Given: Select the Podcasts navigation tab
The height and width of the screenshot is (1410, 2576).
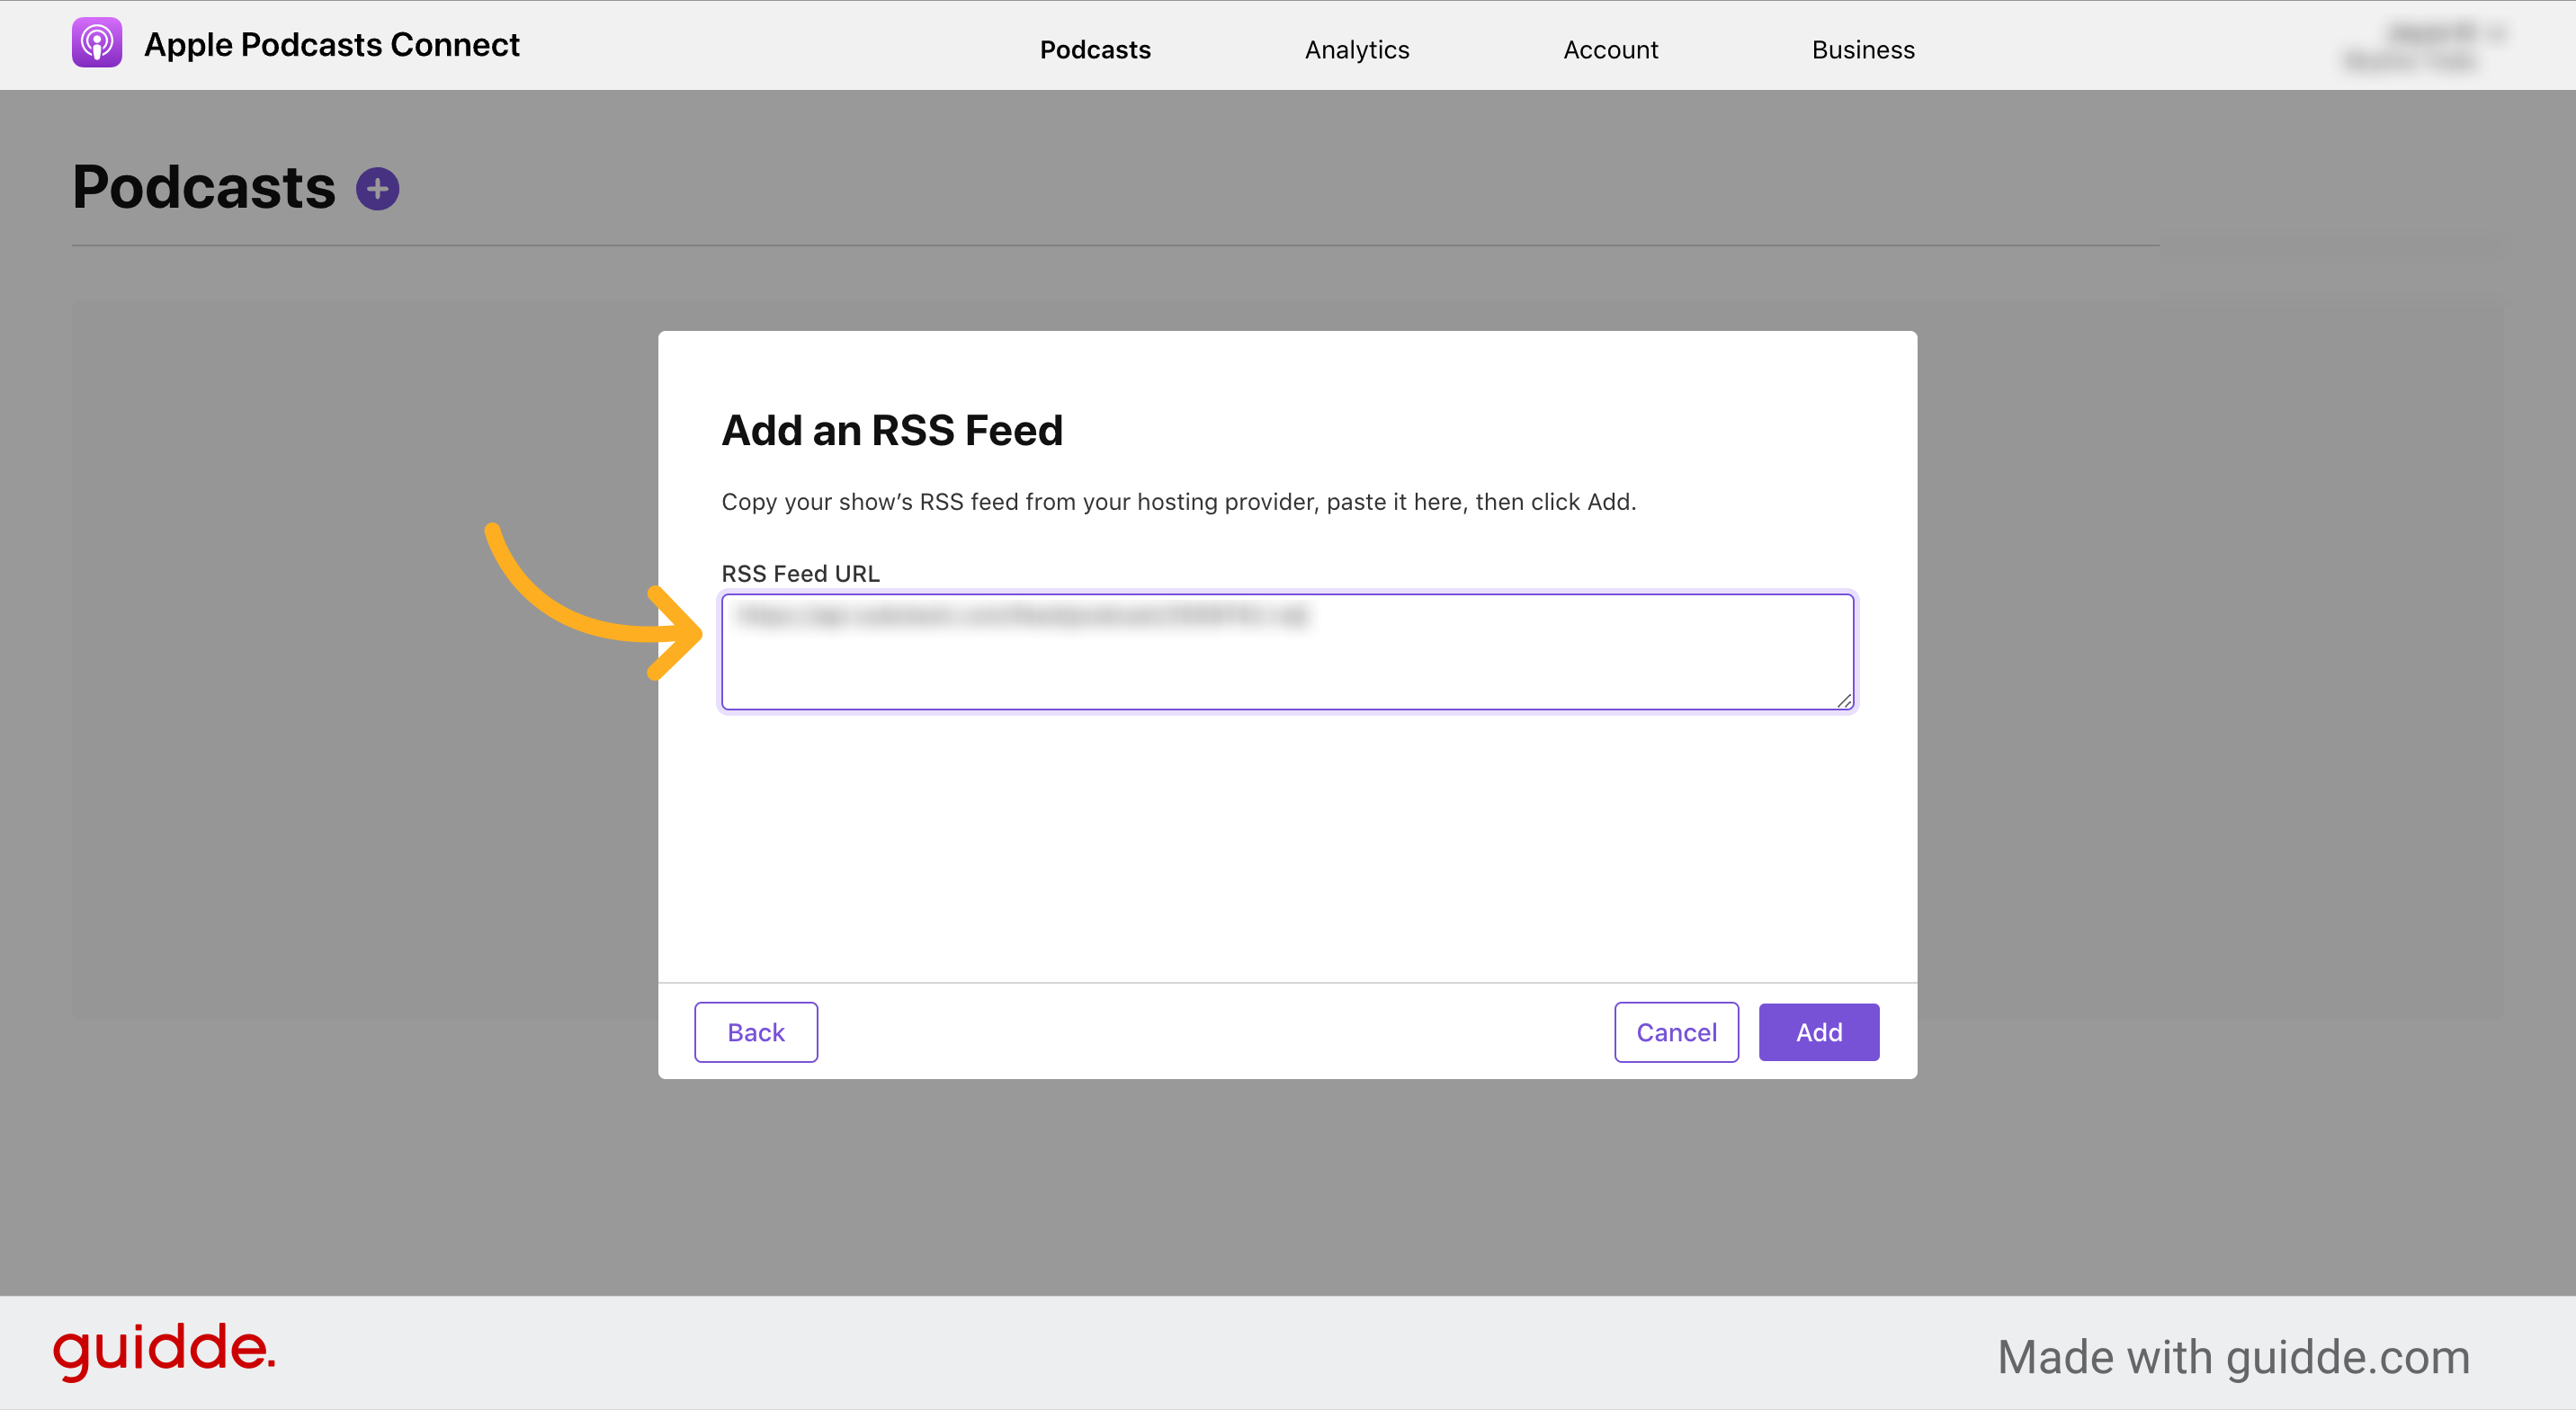Looking at the screenshot, I should pos(1094,49).
